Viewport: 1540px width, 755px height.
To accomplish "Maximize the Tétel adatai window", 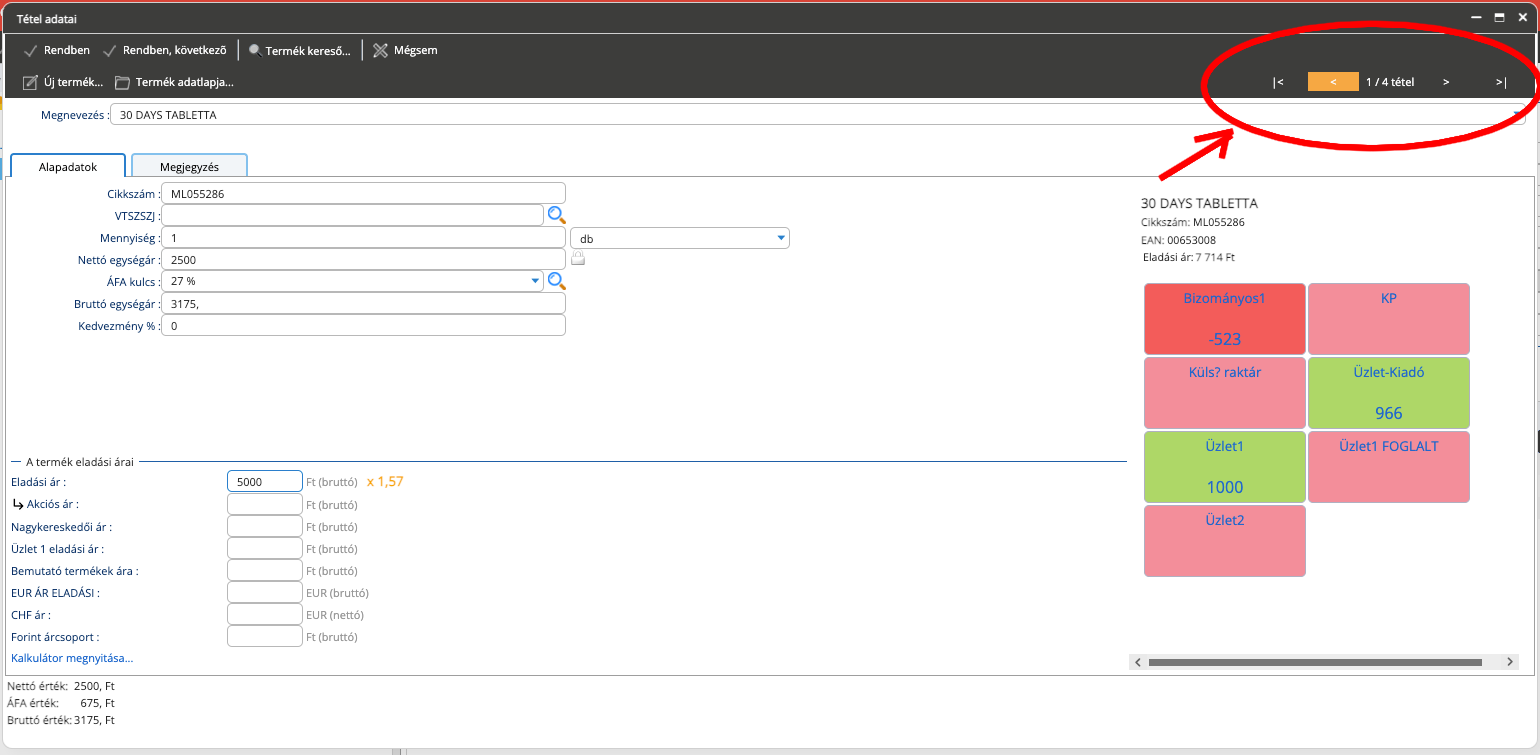I will pos(1499,18).
